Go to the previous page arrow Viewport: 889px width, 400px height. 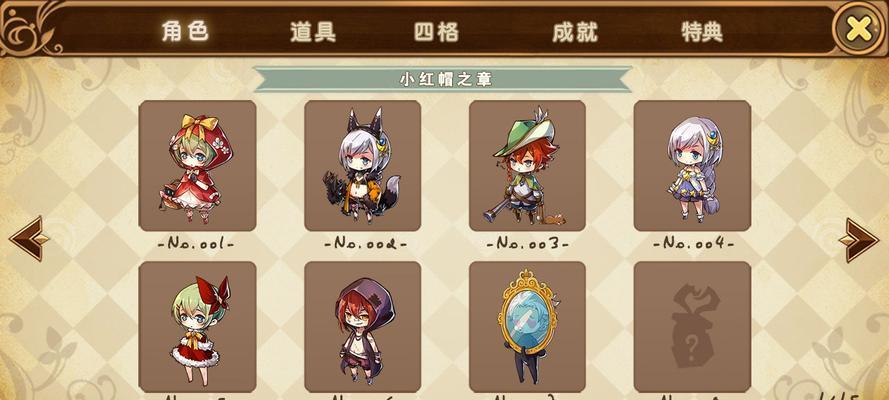tap(29, 239)
